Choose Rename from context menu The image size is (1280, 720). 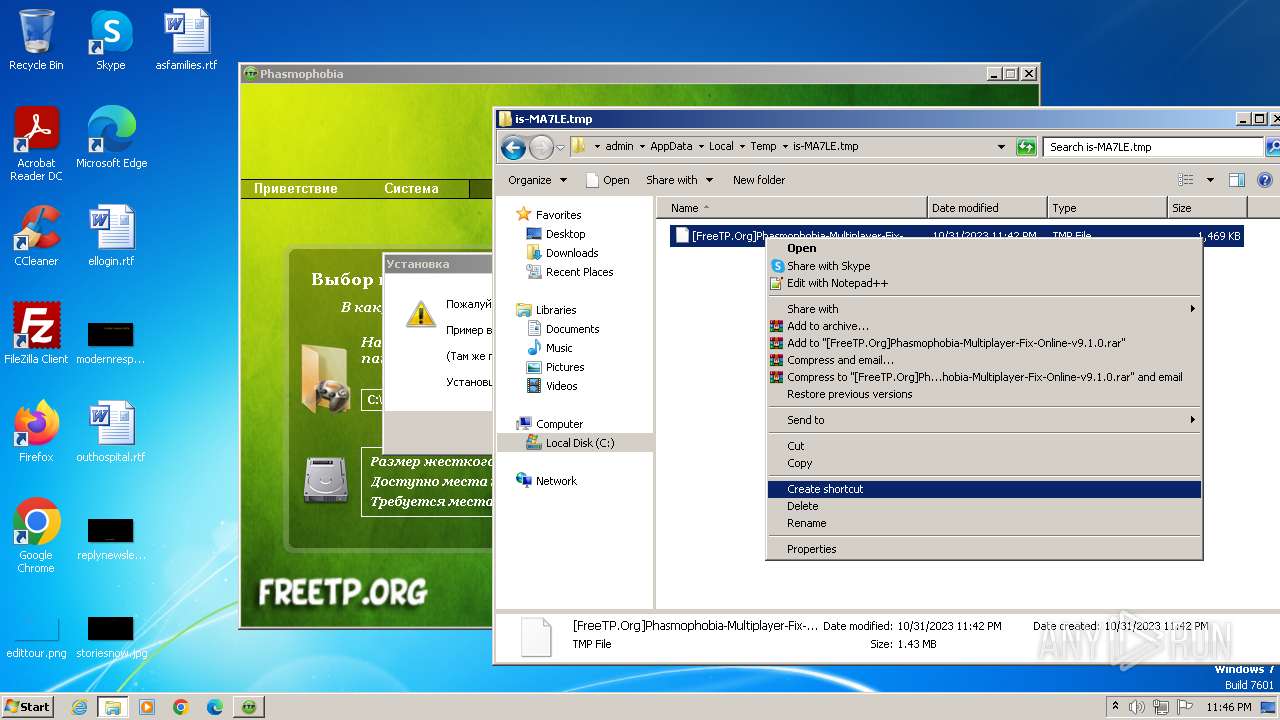pyautogui.click(x=984, y=523)
